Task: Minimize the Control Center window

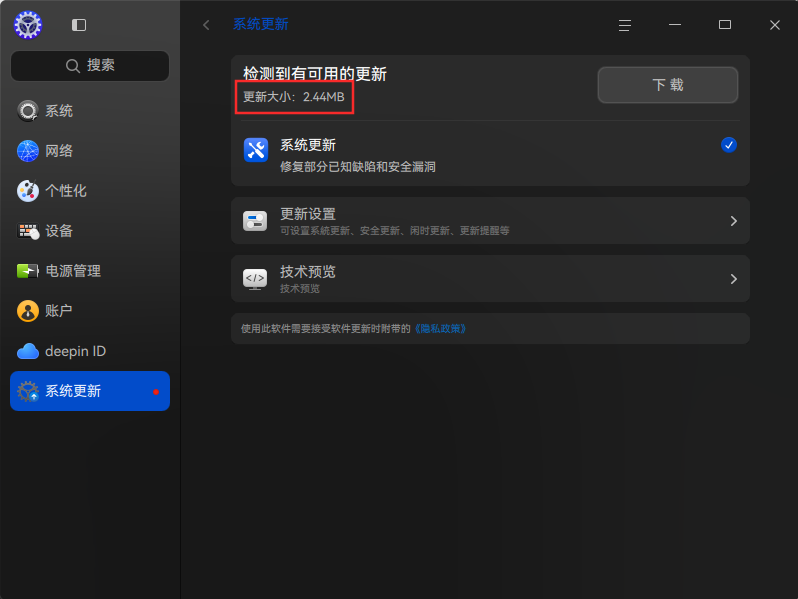Action: (675, 24)
